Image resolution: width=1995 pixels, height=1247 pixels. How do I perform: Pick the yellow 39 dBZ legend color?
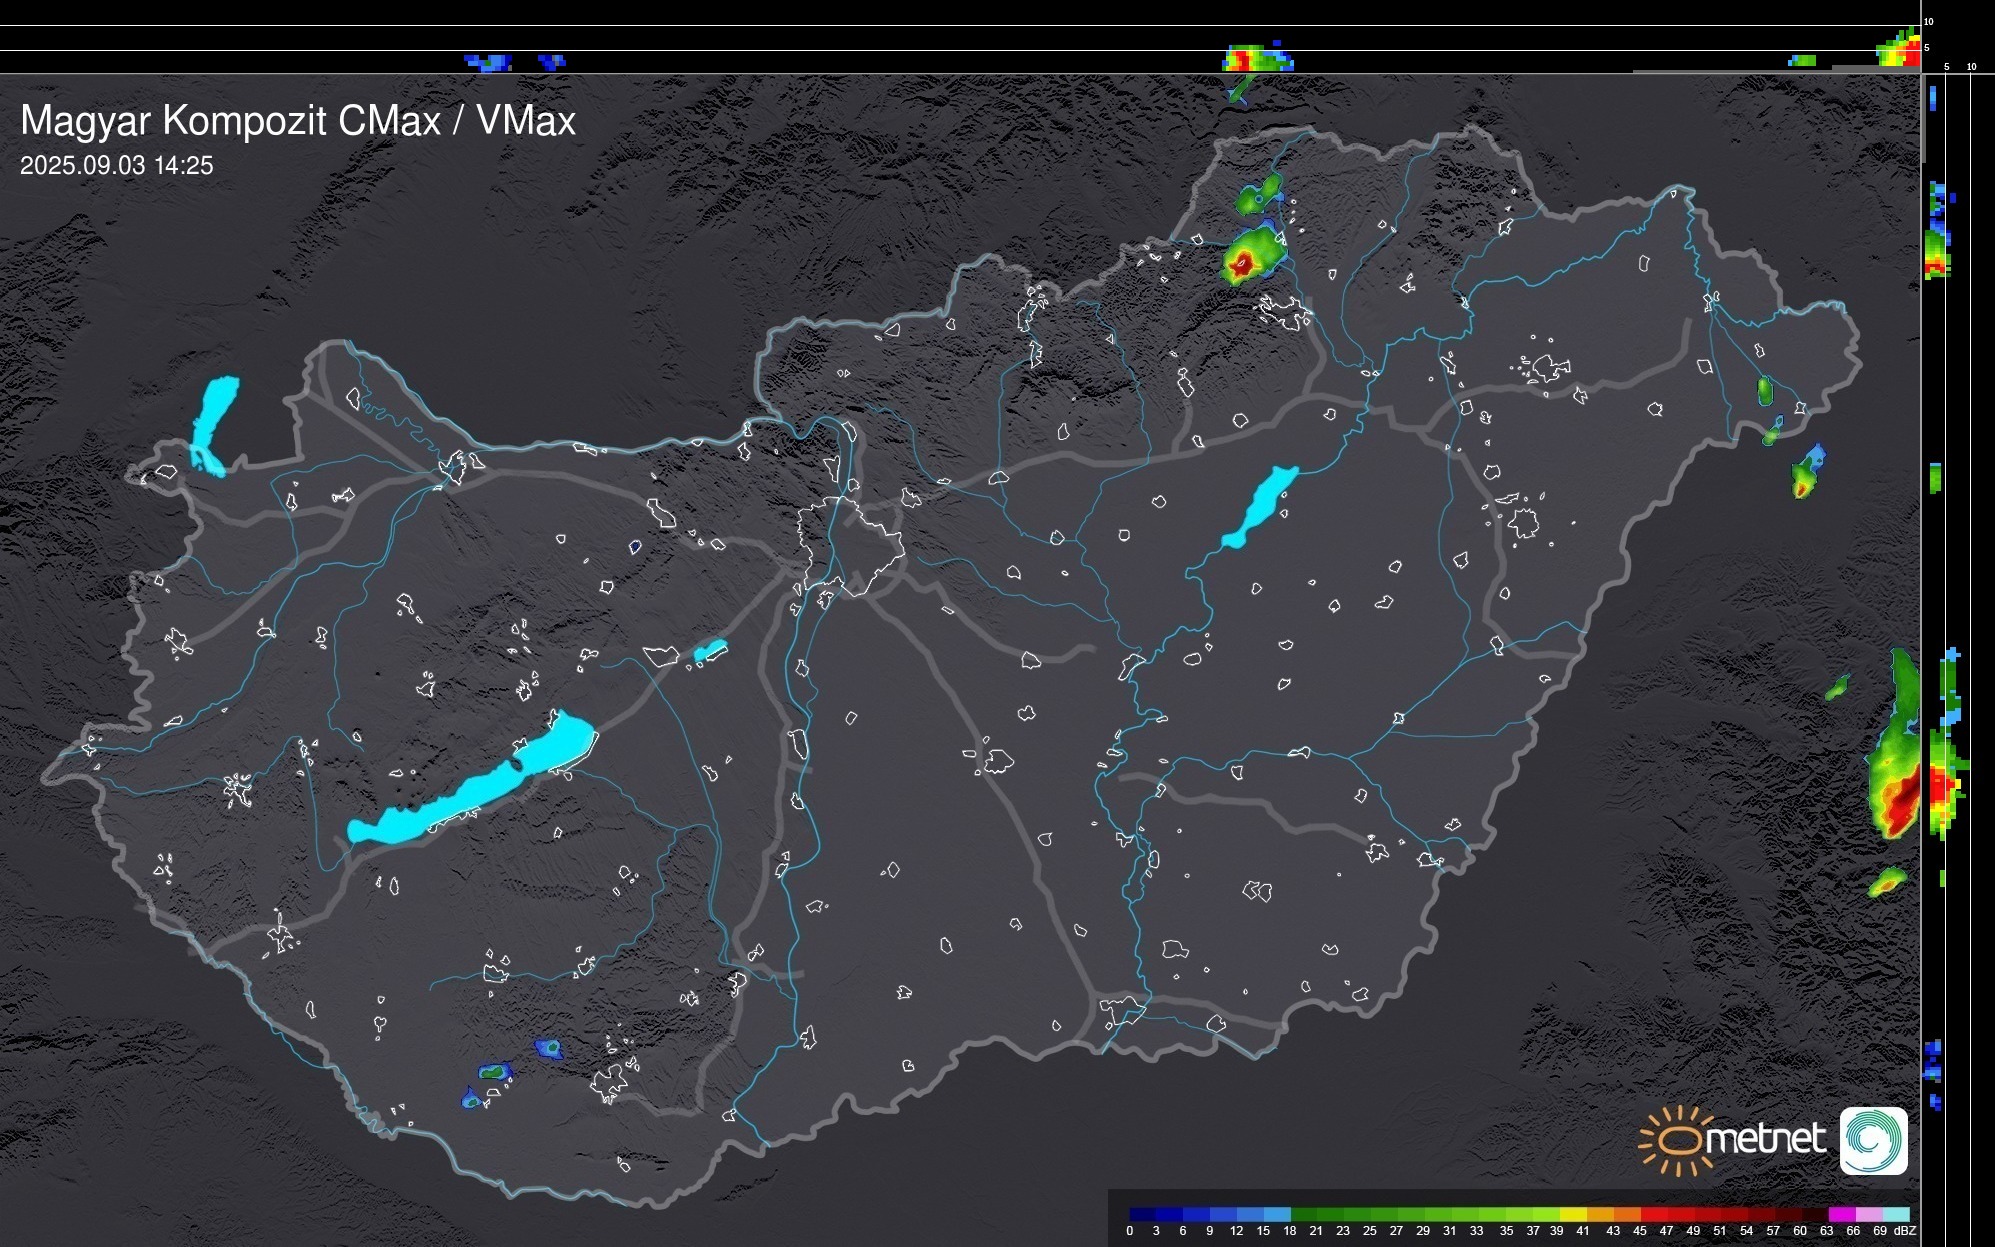click(x=1573, y=1214)
